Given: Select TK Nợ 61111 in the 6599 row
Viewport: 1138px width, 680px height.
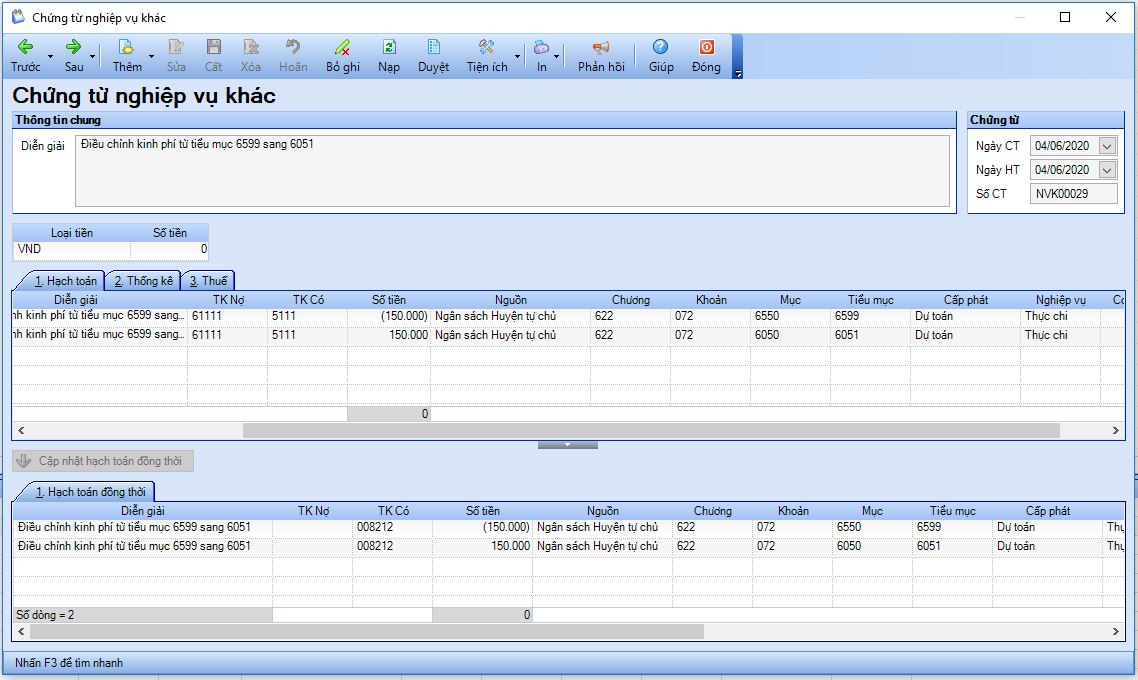Looking at the screenshot, I should tap(228, 316).
